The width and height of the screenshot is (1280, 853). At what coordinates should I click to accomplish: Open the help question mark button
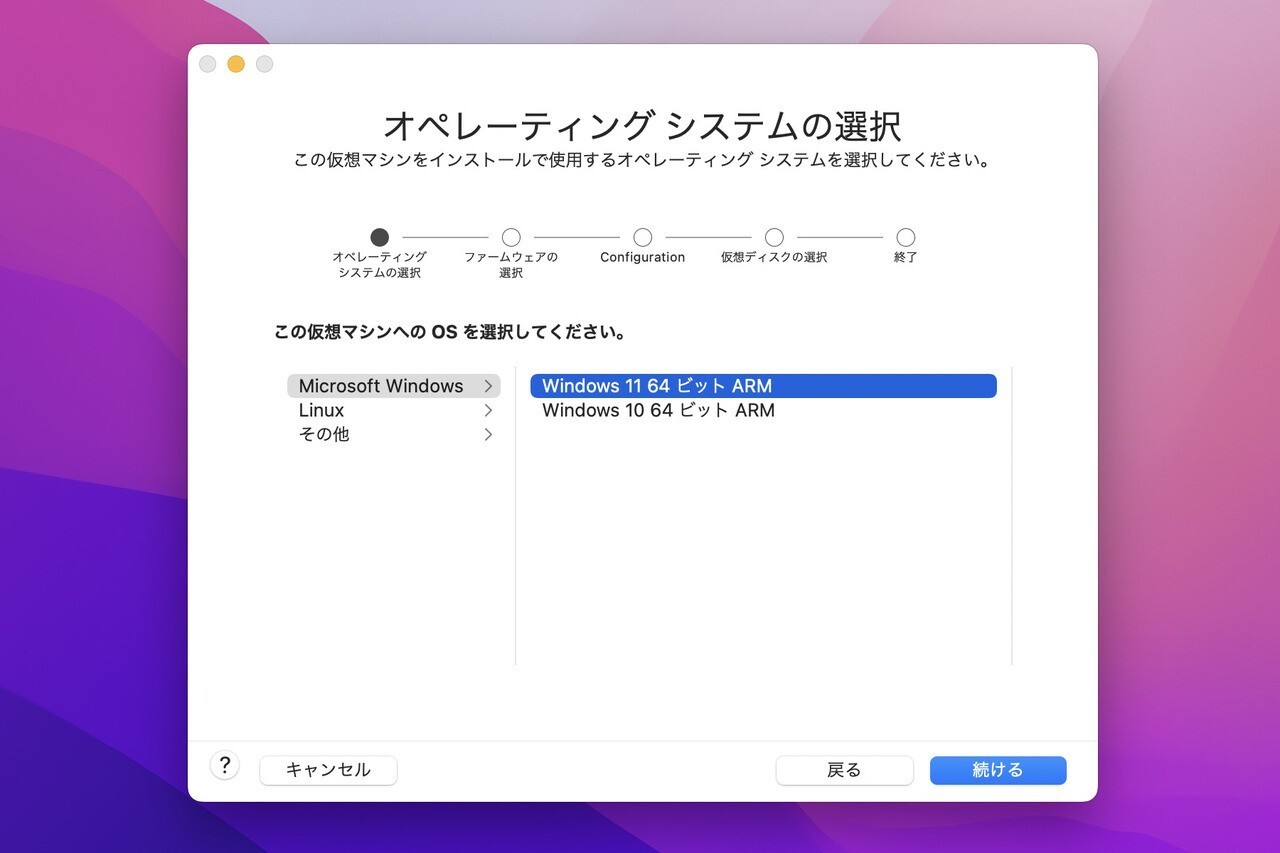point(224,766)
